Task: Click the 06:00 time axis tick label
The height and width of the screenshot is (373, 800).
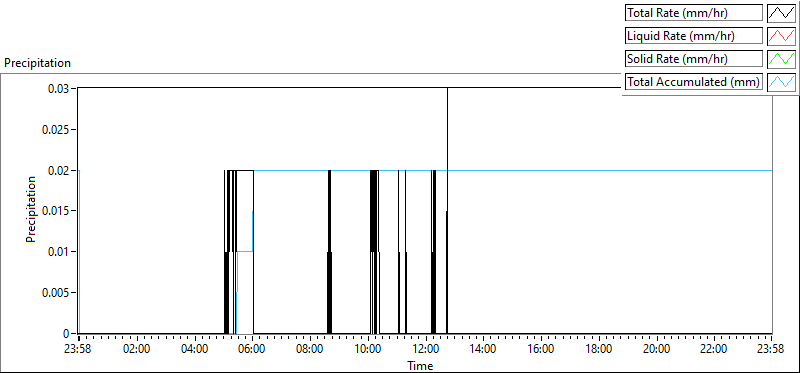Action: 253,350
